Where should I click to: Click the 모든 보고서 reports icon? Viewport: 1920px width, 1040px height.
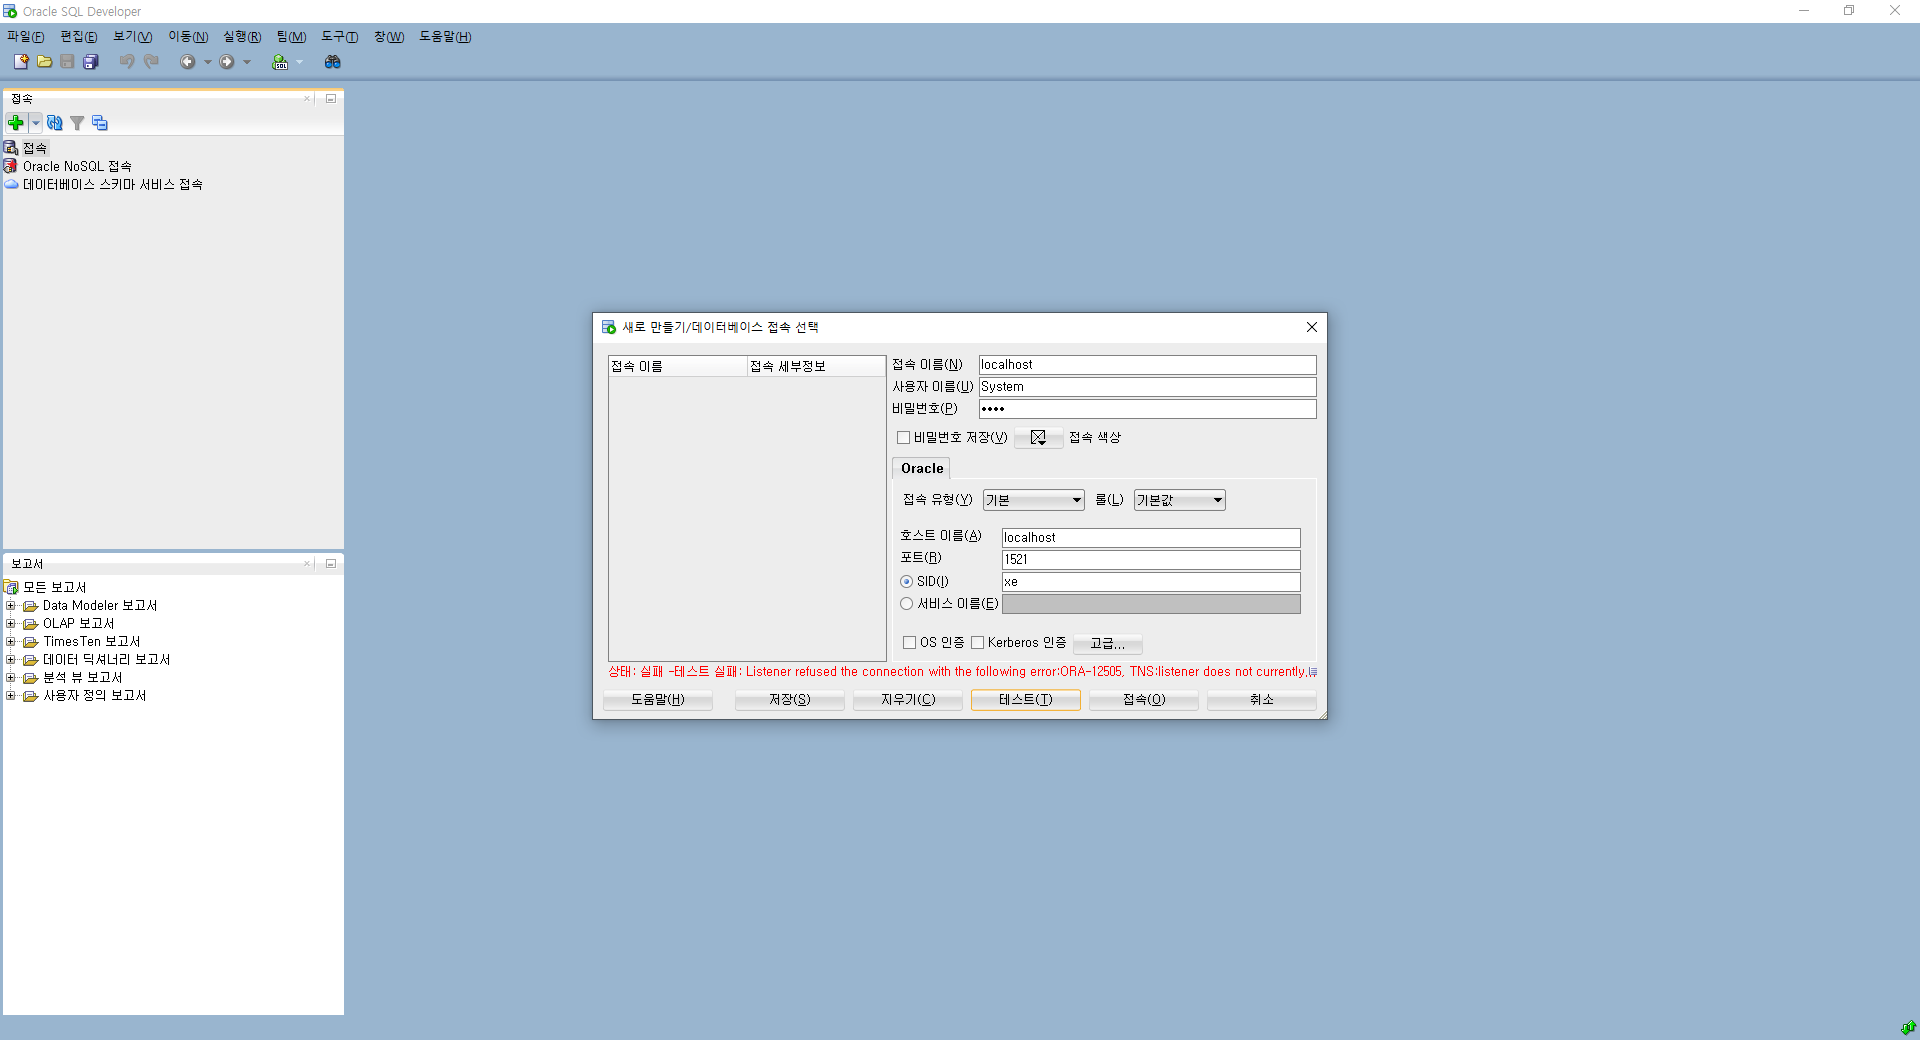point(11,587)
